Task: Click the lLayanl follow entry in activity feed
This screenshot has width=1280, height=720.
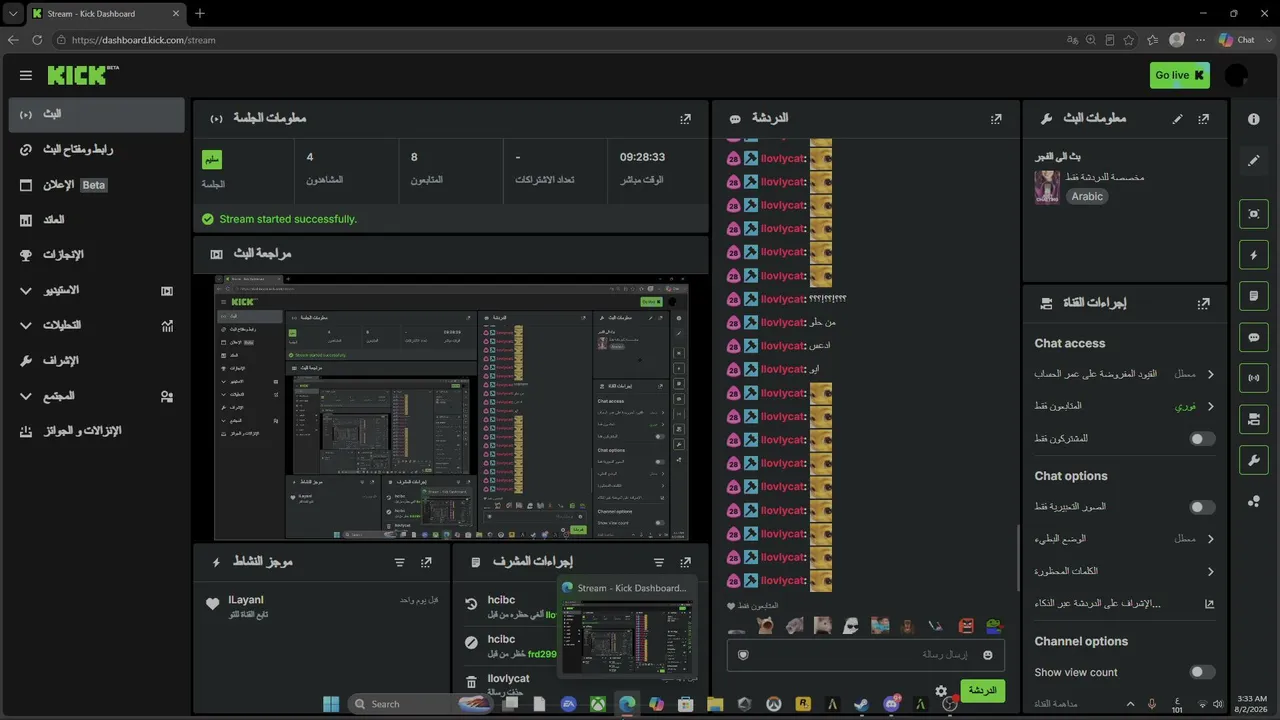Action: [322, 606]
